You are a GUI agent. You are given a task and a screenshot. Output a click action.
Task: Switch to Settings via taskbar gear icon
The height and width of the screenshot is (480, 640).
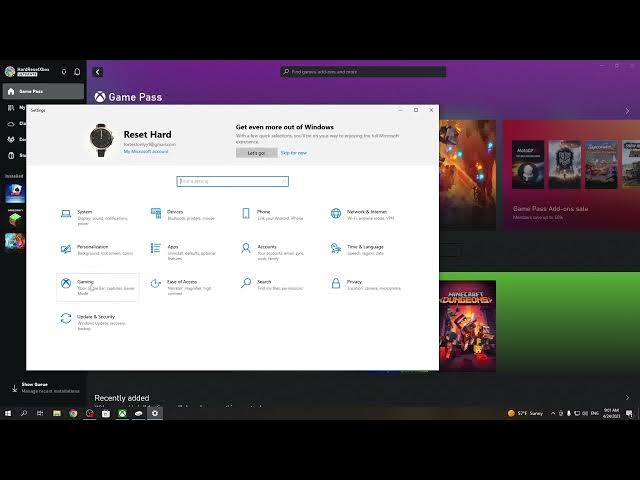tap(155, 413)
